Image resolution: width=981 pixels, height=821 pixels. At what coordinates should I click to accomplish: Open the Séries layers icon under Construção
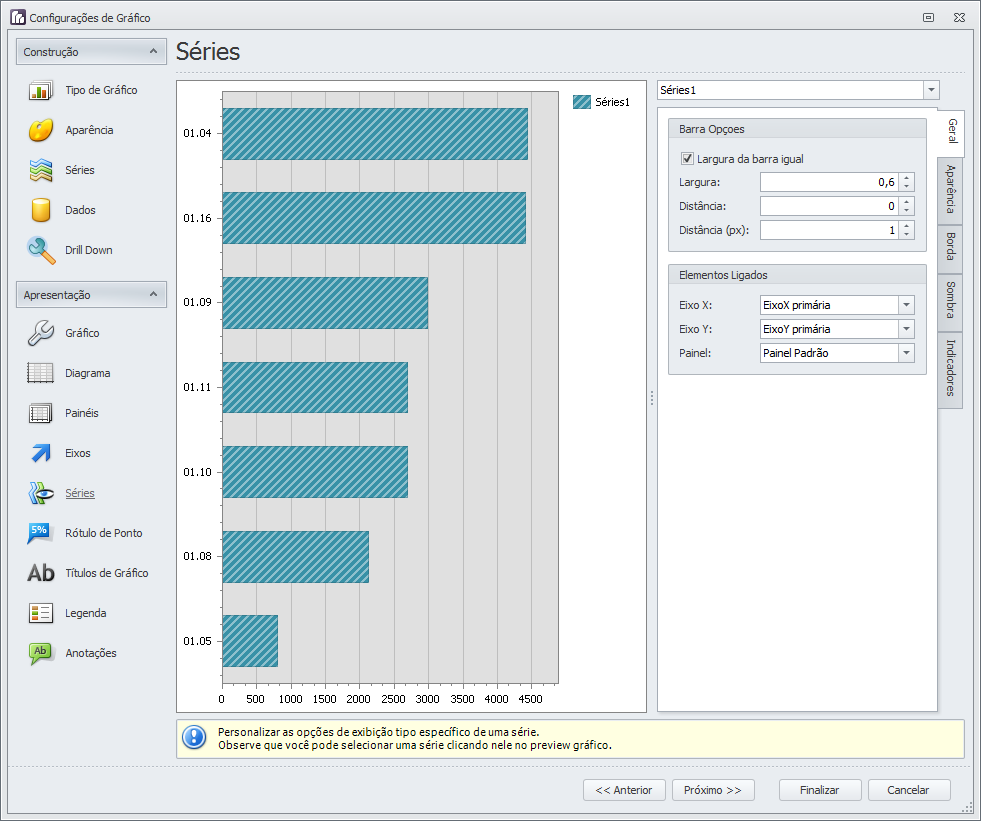(41, 170)
